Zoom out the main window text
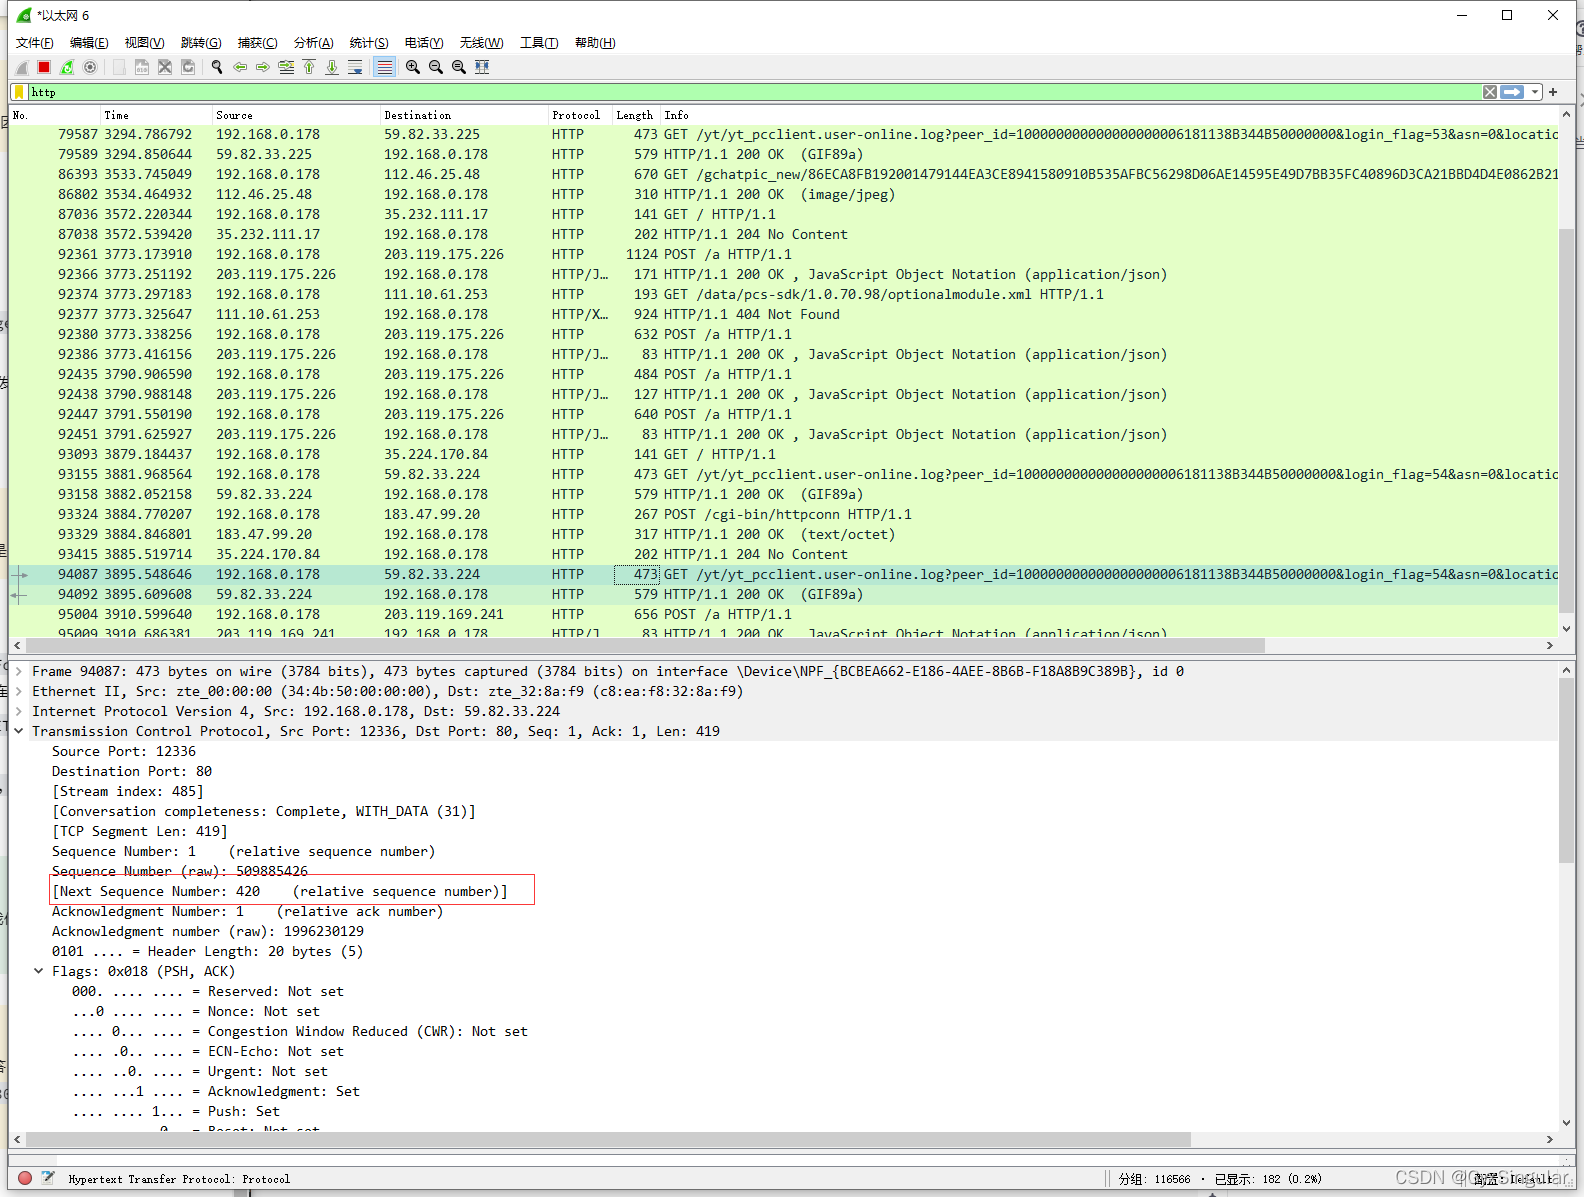 coord(436,67)
